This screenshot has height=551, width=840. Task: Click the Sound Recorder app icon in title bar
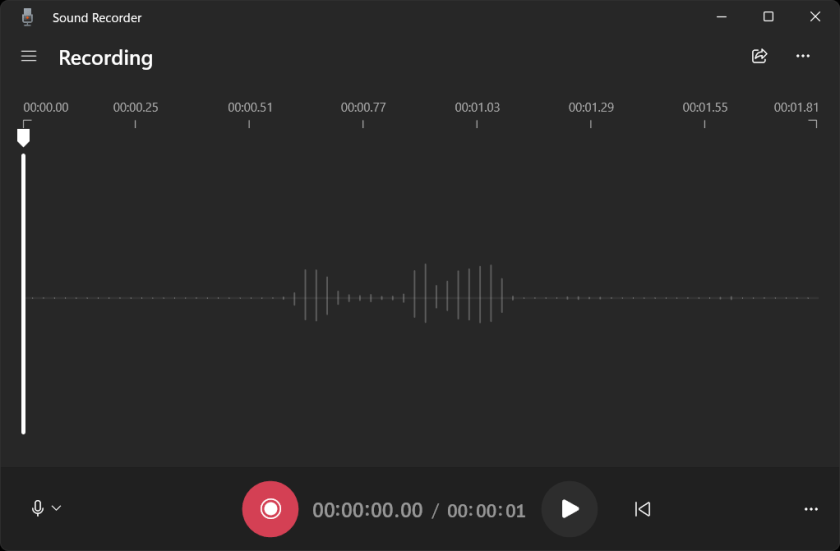click(27, 17)
